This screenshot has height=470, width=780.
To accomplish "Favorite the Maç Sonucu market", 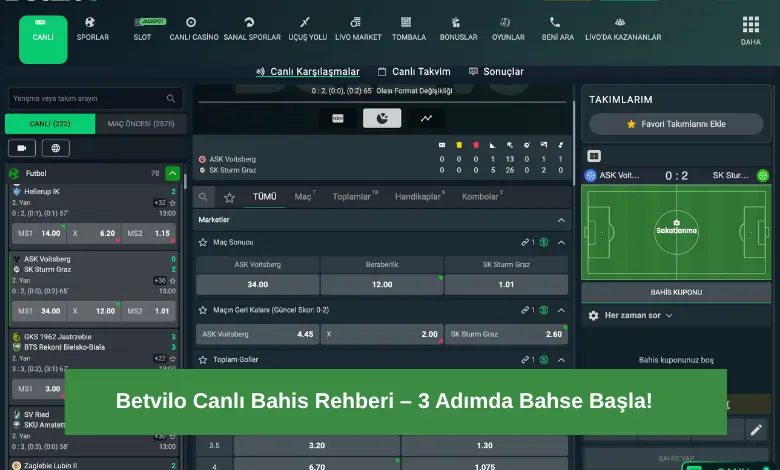I will click(203, 242).
